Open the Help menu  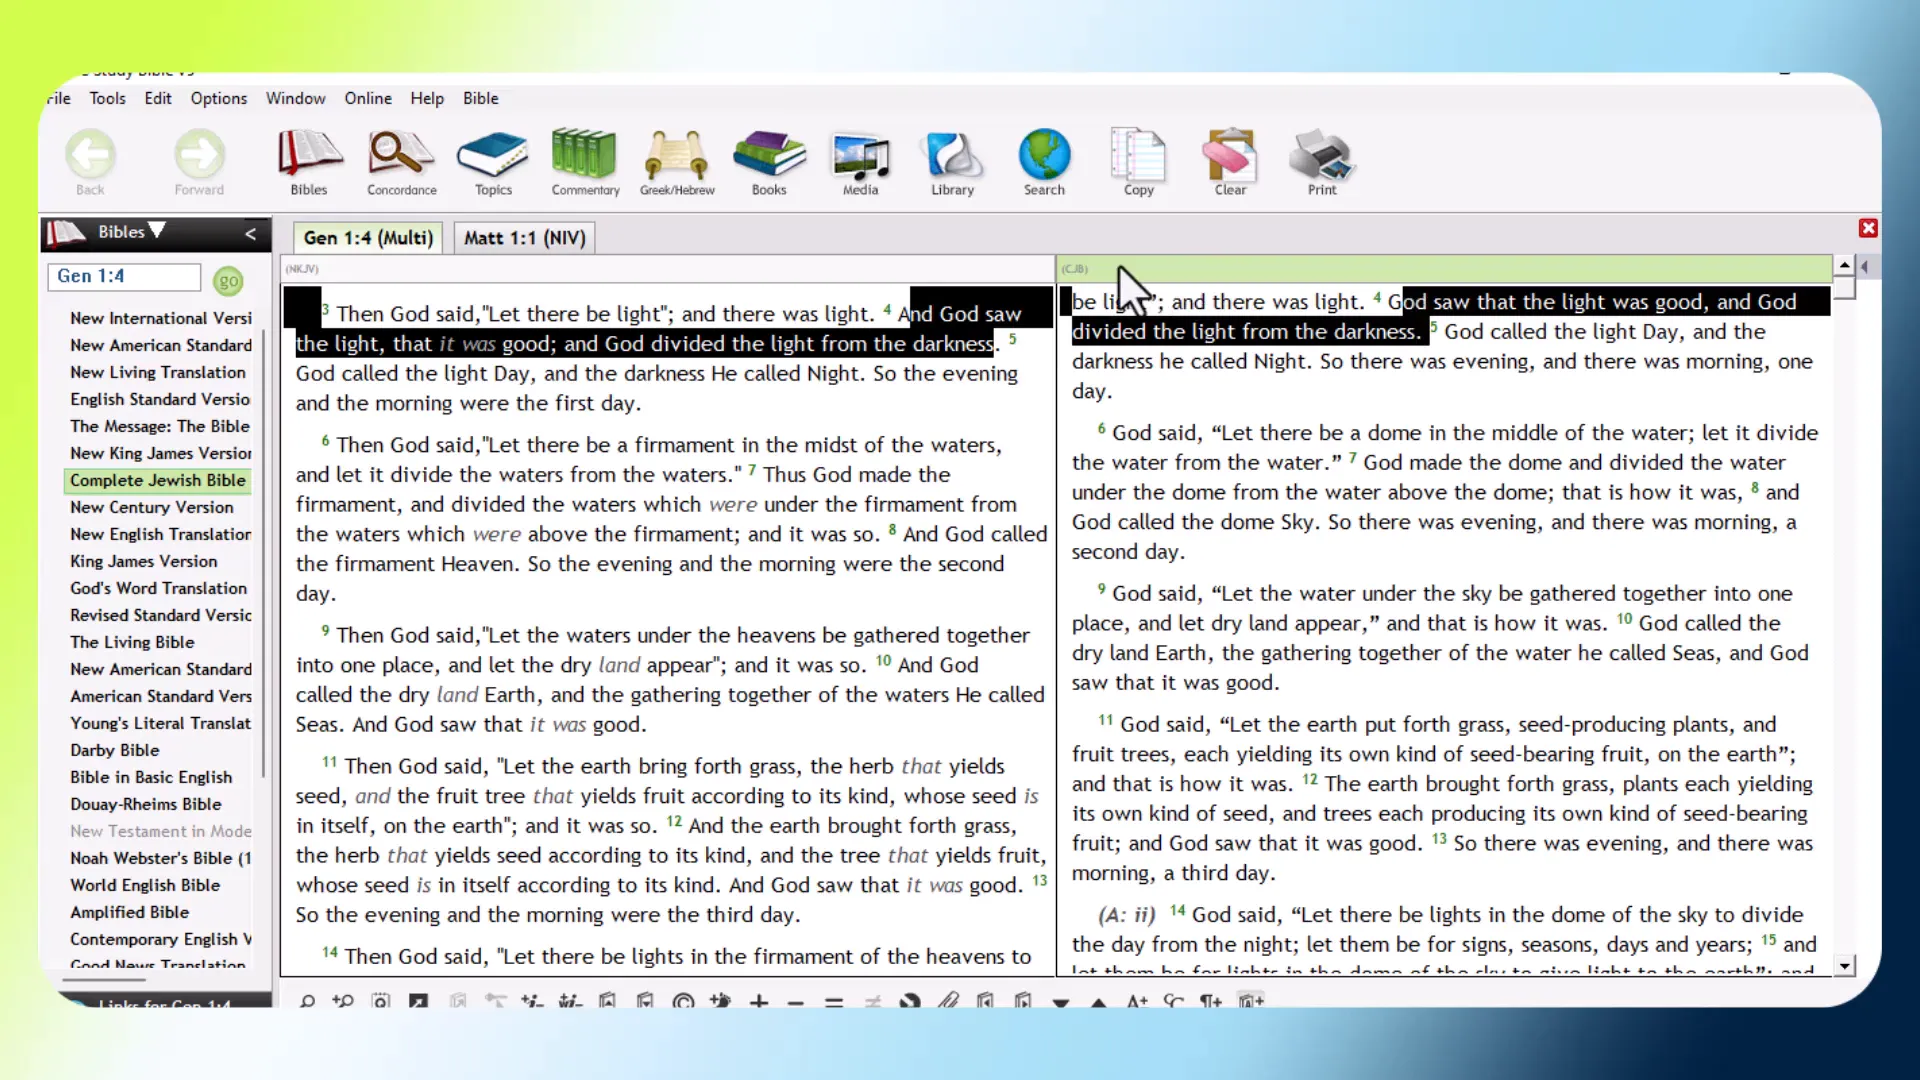coord(427,98)
